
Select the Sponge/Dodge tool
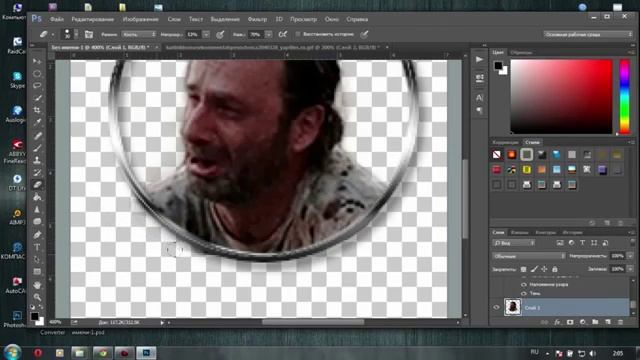[37, 222]
